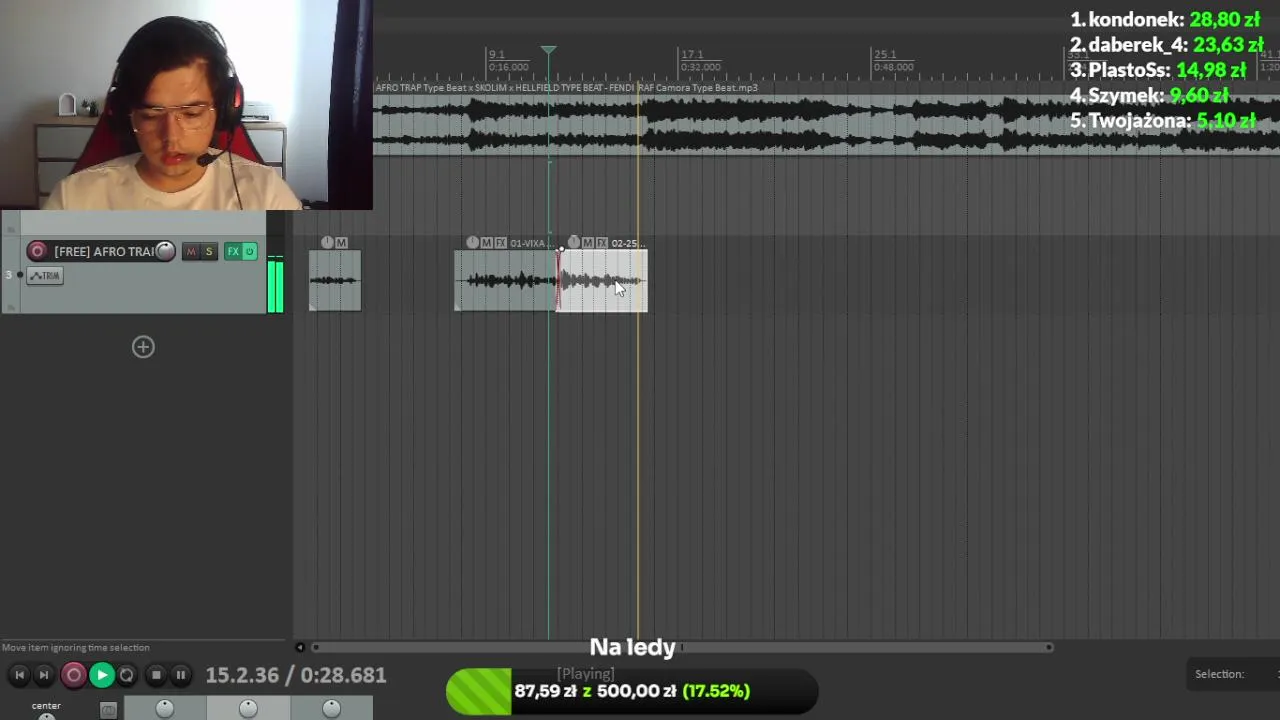Click the transport record button

(x=73, y=675)
